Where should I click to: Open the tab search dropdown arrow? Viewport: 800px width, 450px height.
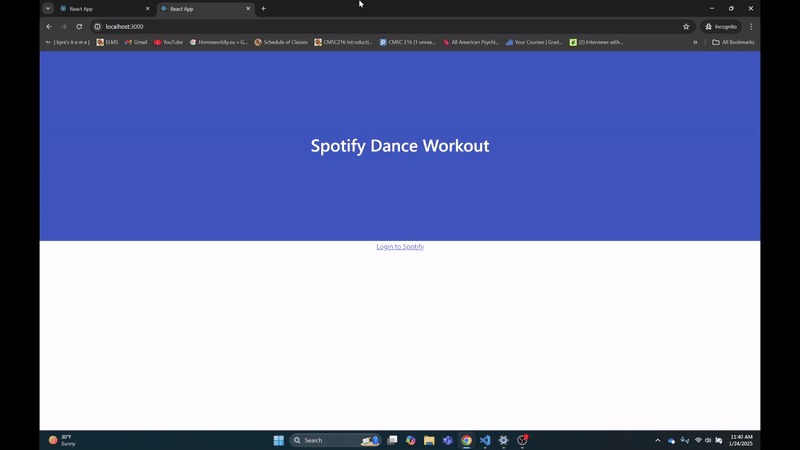coord(48,8)
